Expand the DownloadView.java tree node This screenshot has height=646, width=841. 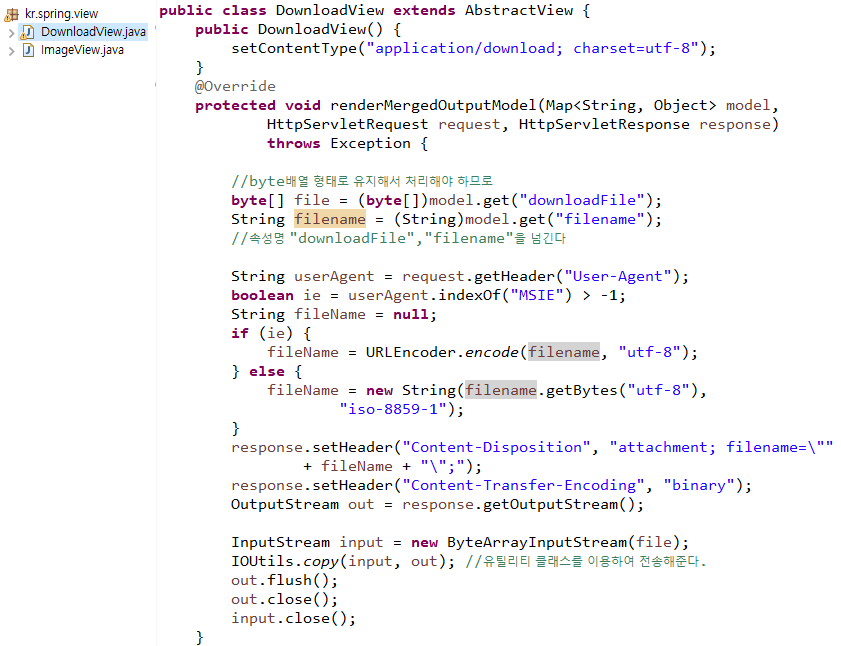[x=11, y=33]
